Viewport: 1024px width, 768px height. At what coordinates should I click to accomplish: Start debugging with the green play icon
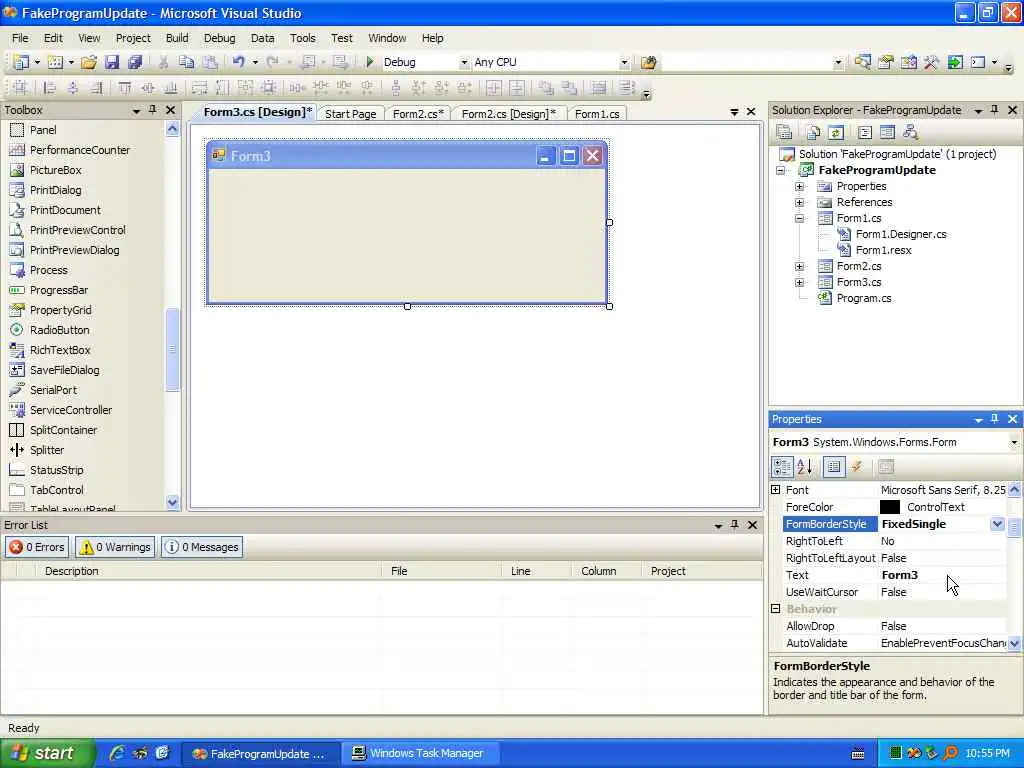370,62
